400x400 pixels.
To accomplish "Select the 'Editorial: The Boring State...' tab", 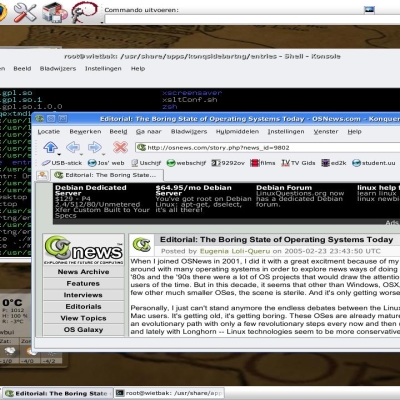I will [x=107, y=175].
